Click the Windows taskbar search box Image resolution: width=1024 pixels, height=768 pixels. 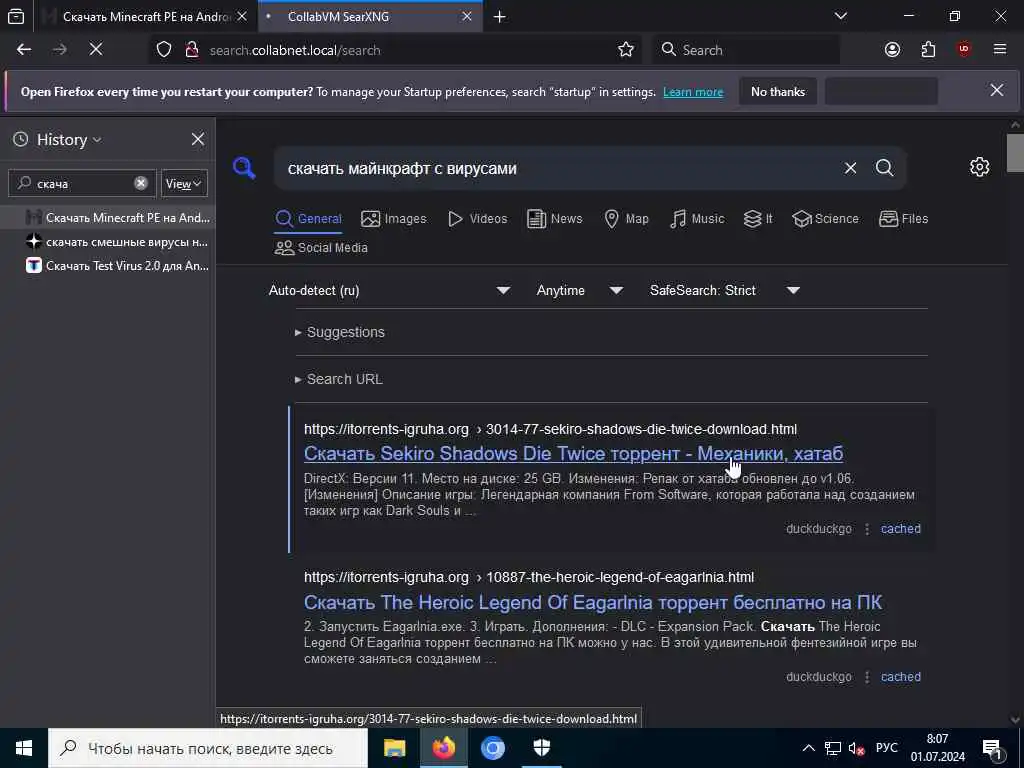[x=208, y=748]
